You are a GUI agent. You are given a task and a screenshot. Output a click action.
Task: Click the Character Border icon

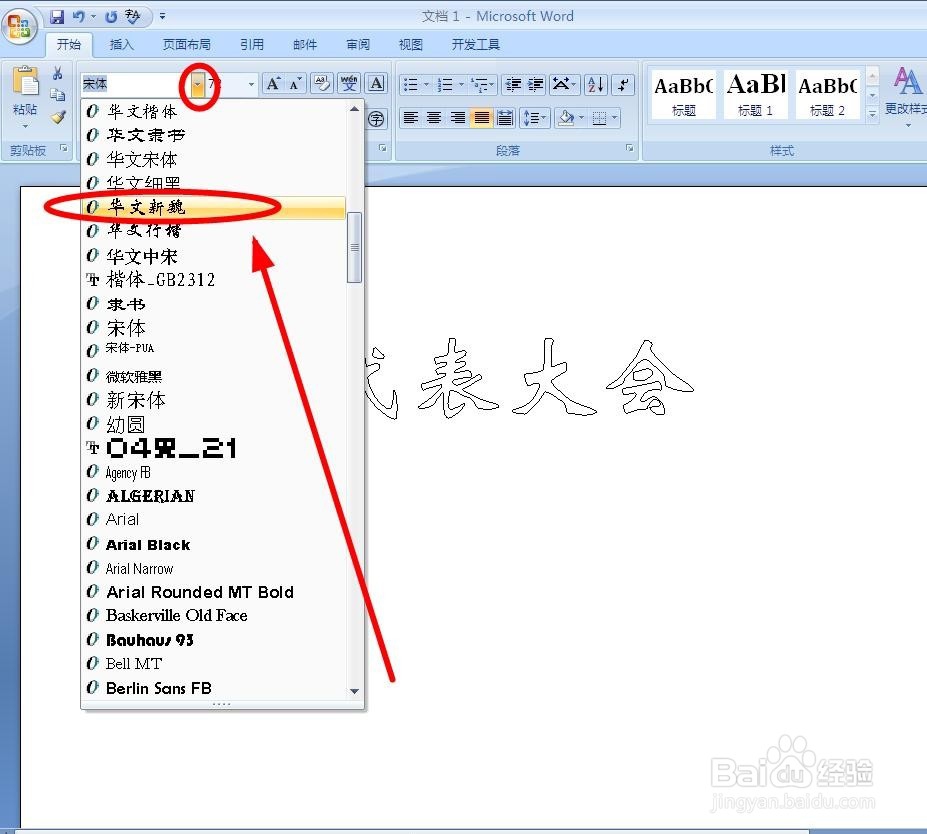pyautogui.click(x=376, y=83)
